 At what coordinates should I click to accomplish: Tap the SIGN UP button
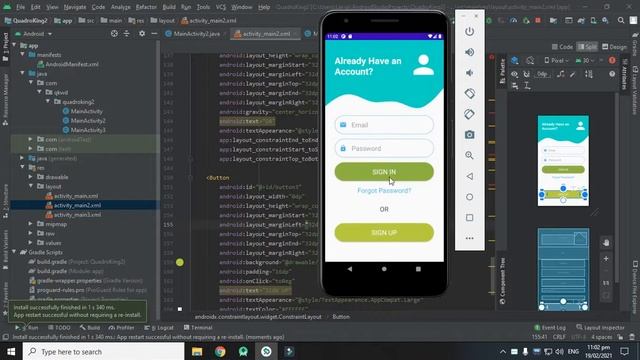(x=384, y=233)
